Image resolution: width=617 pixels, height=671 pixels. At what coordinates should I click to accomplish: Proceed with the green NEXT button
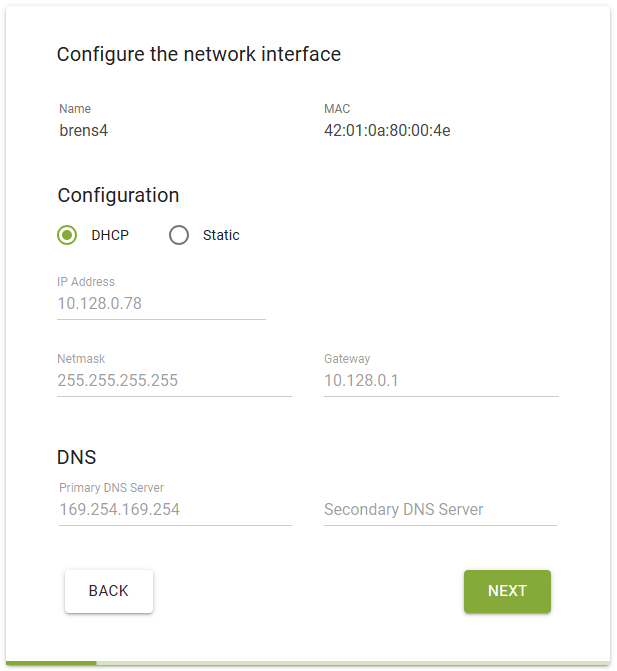[x=507, y=591]
